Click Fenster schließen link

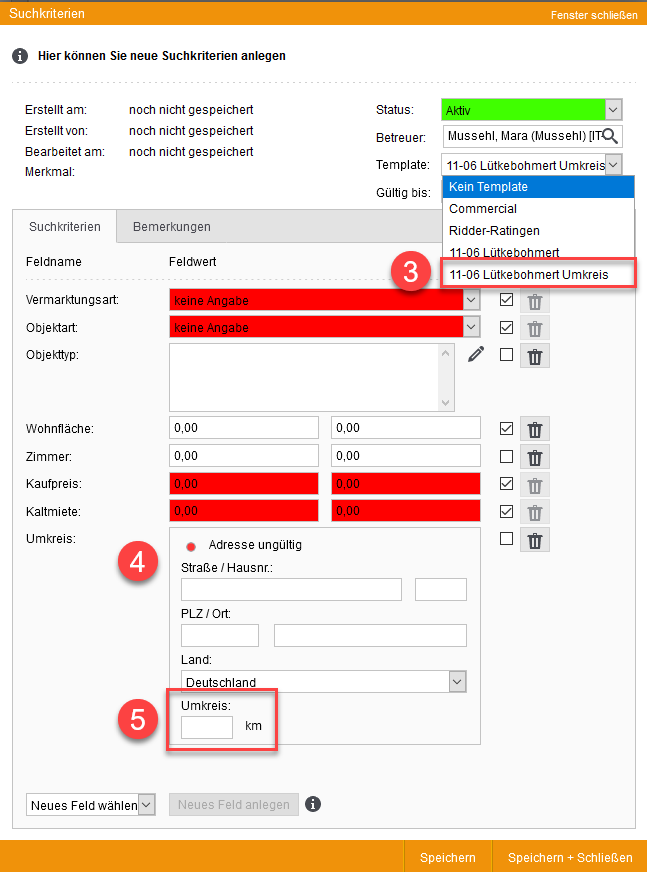pos(594,15)
